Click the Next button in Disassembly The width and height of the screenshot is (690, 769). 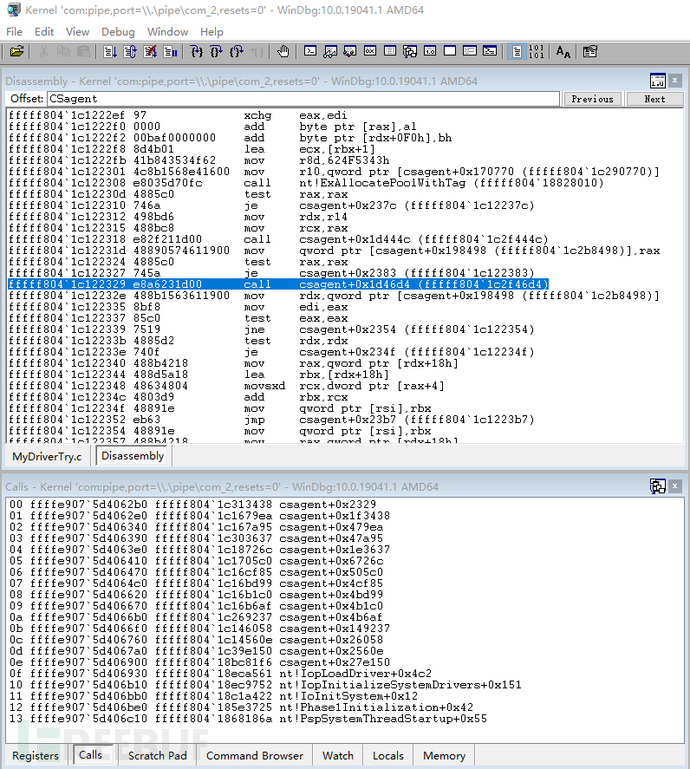[x=654, y=99]
